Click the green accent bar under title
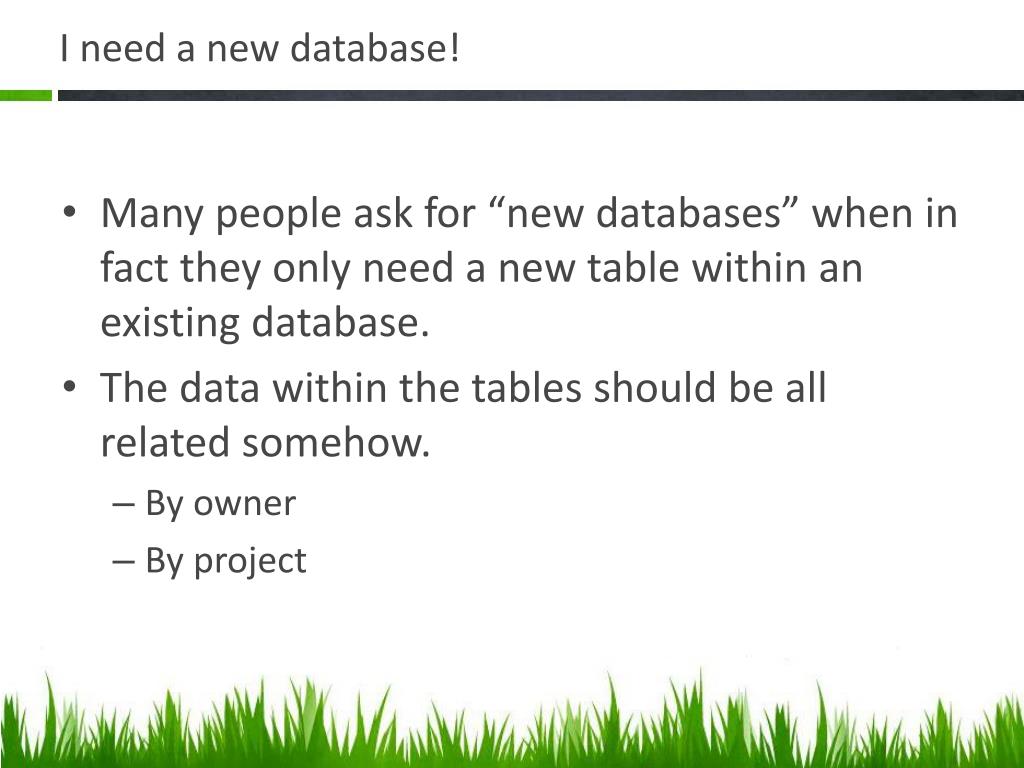This screenshot has height=768, width=1024. point(26,95)
